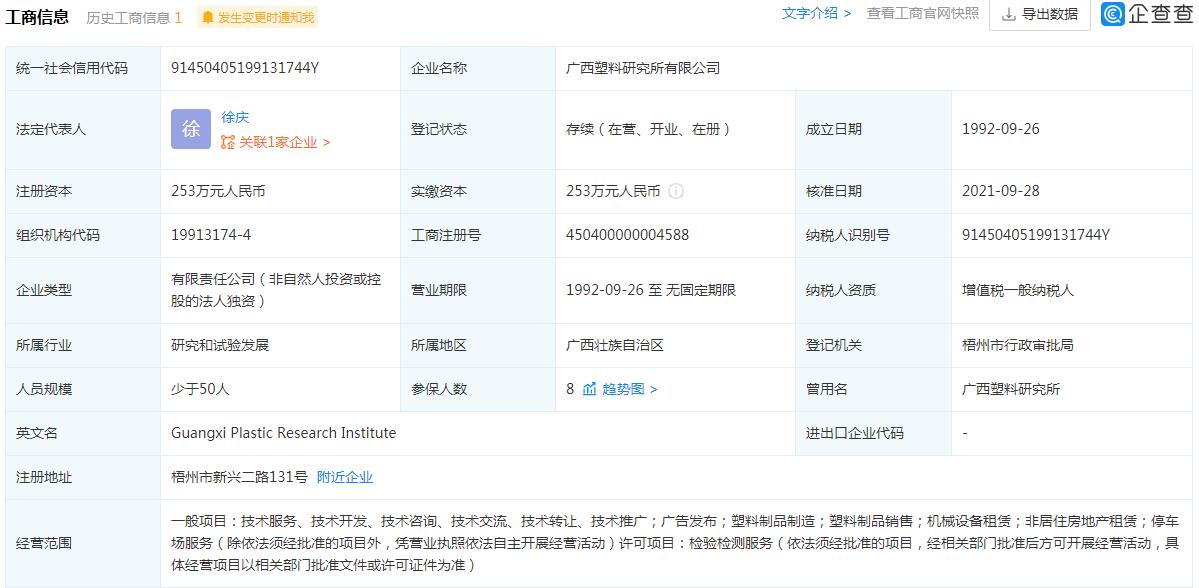Open the 历史工商信息 1 tab

tap(134, 18)
